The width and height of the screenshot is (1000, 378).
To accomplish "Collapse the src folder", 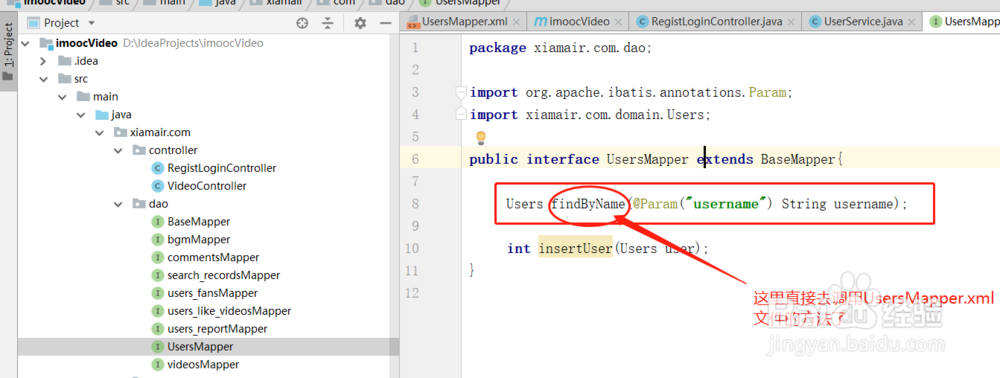I will pyautogui.click(x=43, y=79).
